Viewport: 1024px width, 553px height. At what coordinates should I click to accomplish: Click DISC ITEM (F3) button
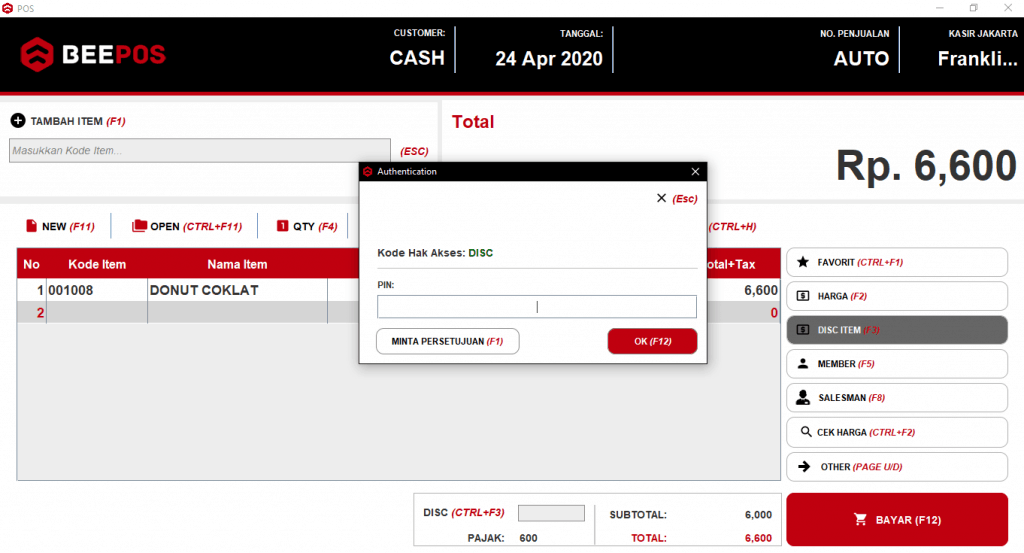897,330
